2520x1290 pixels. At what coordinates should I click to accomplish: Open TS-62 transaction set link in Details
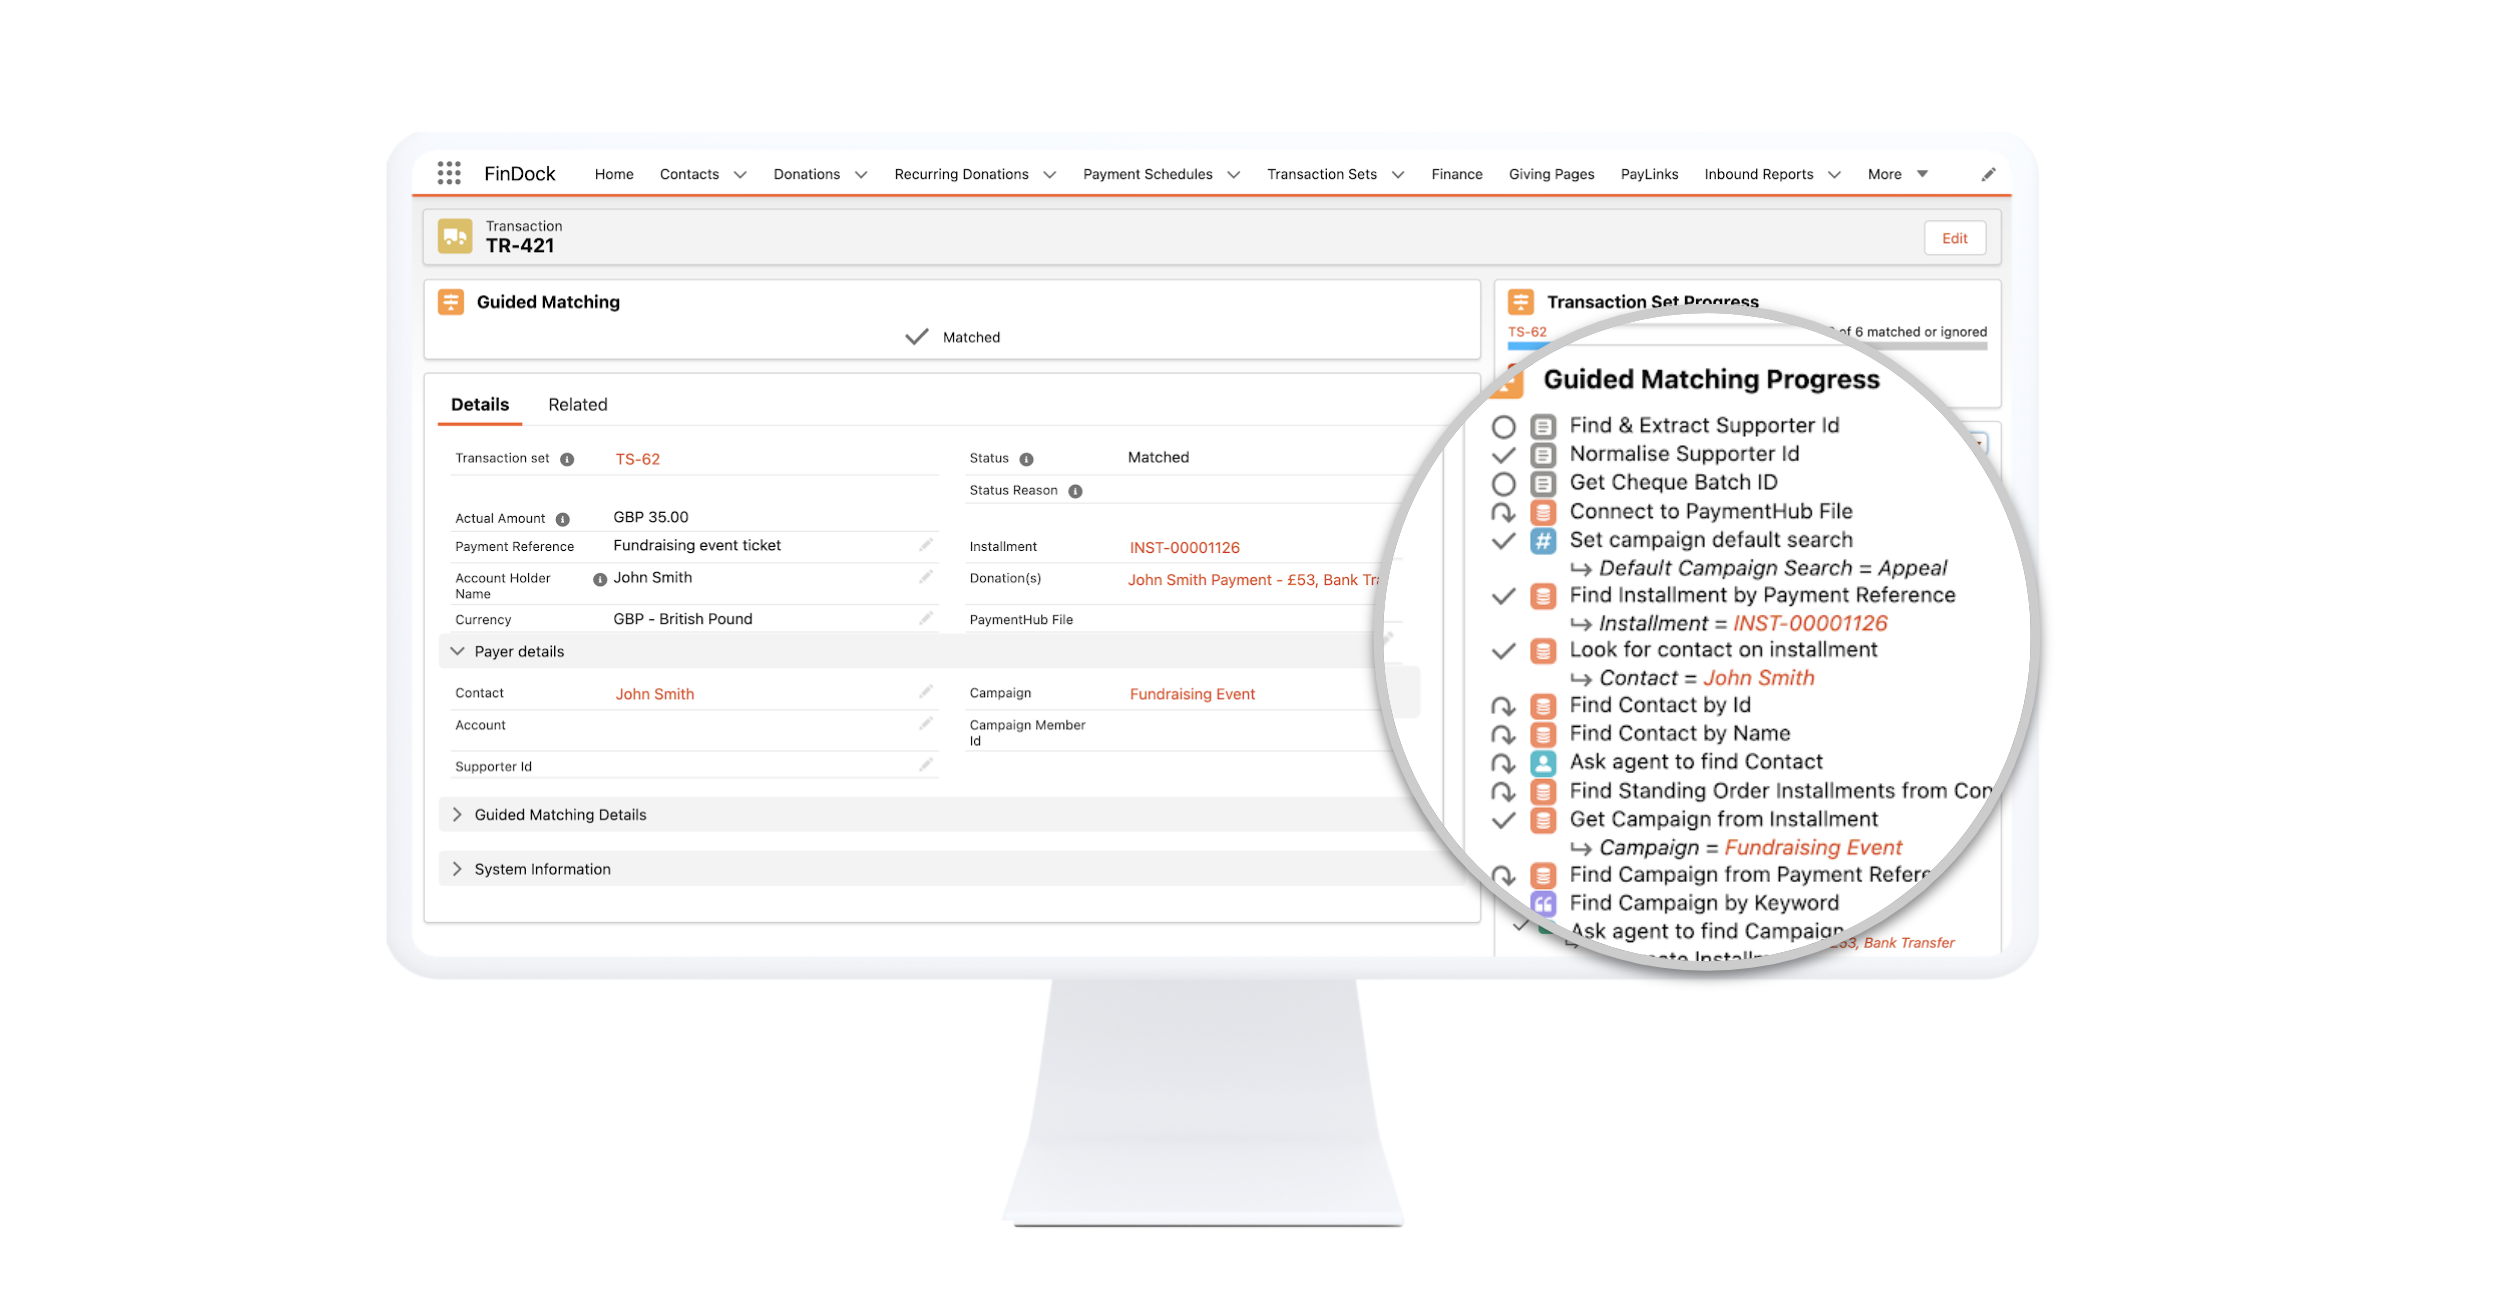[637, 459]
